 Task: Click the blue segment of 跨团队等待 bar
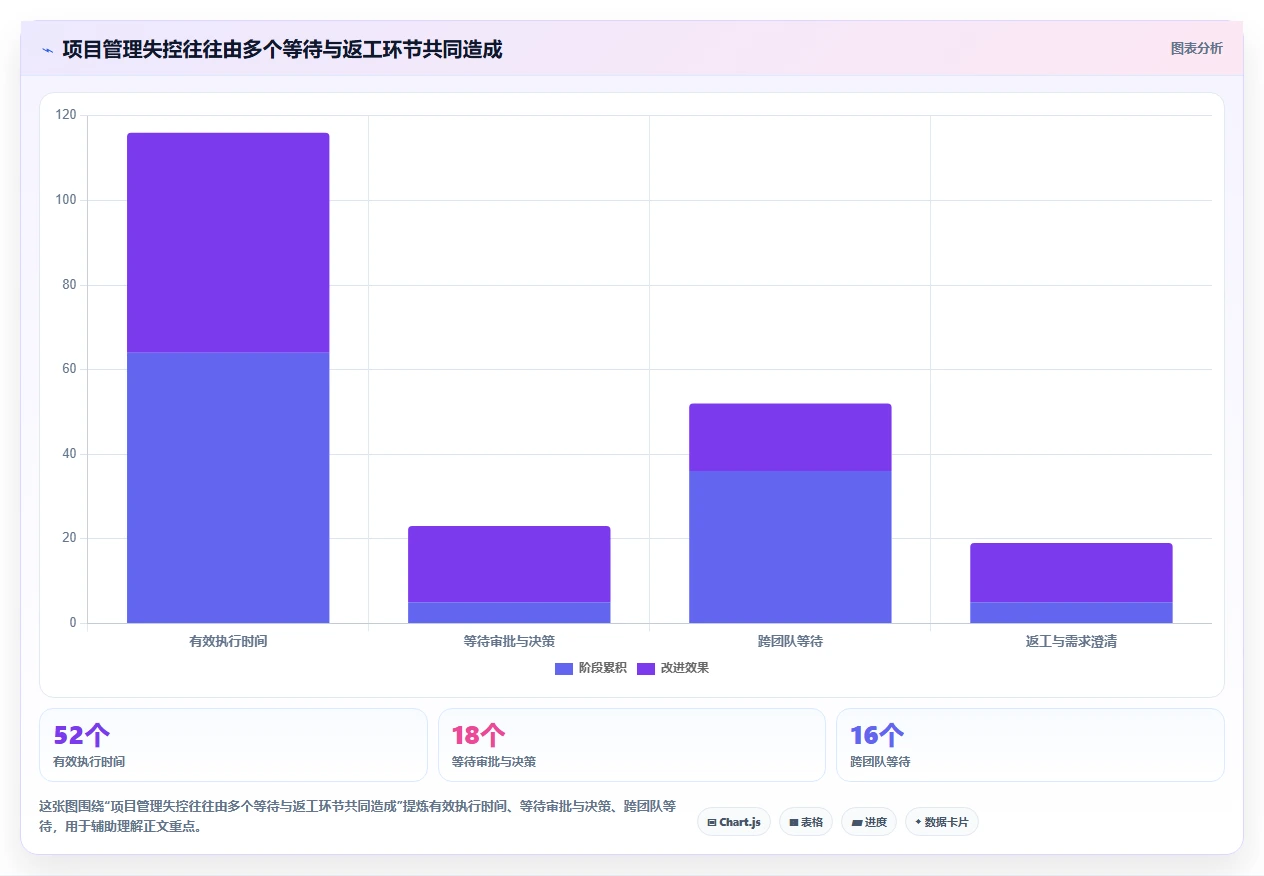(x=790, y=547)
